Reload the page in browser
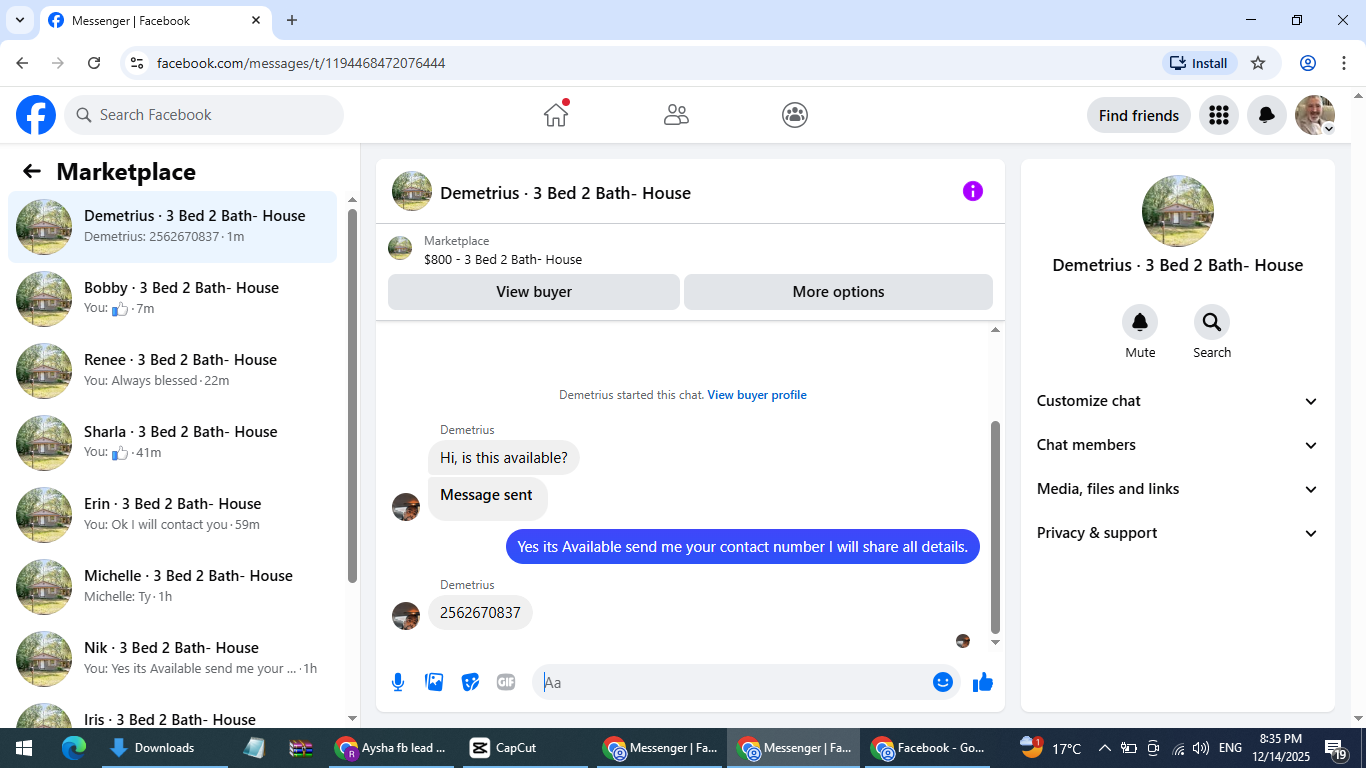The height and width of the screenshot is (768, 1366). pos(94,63)
